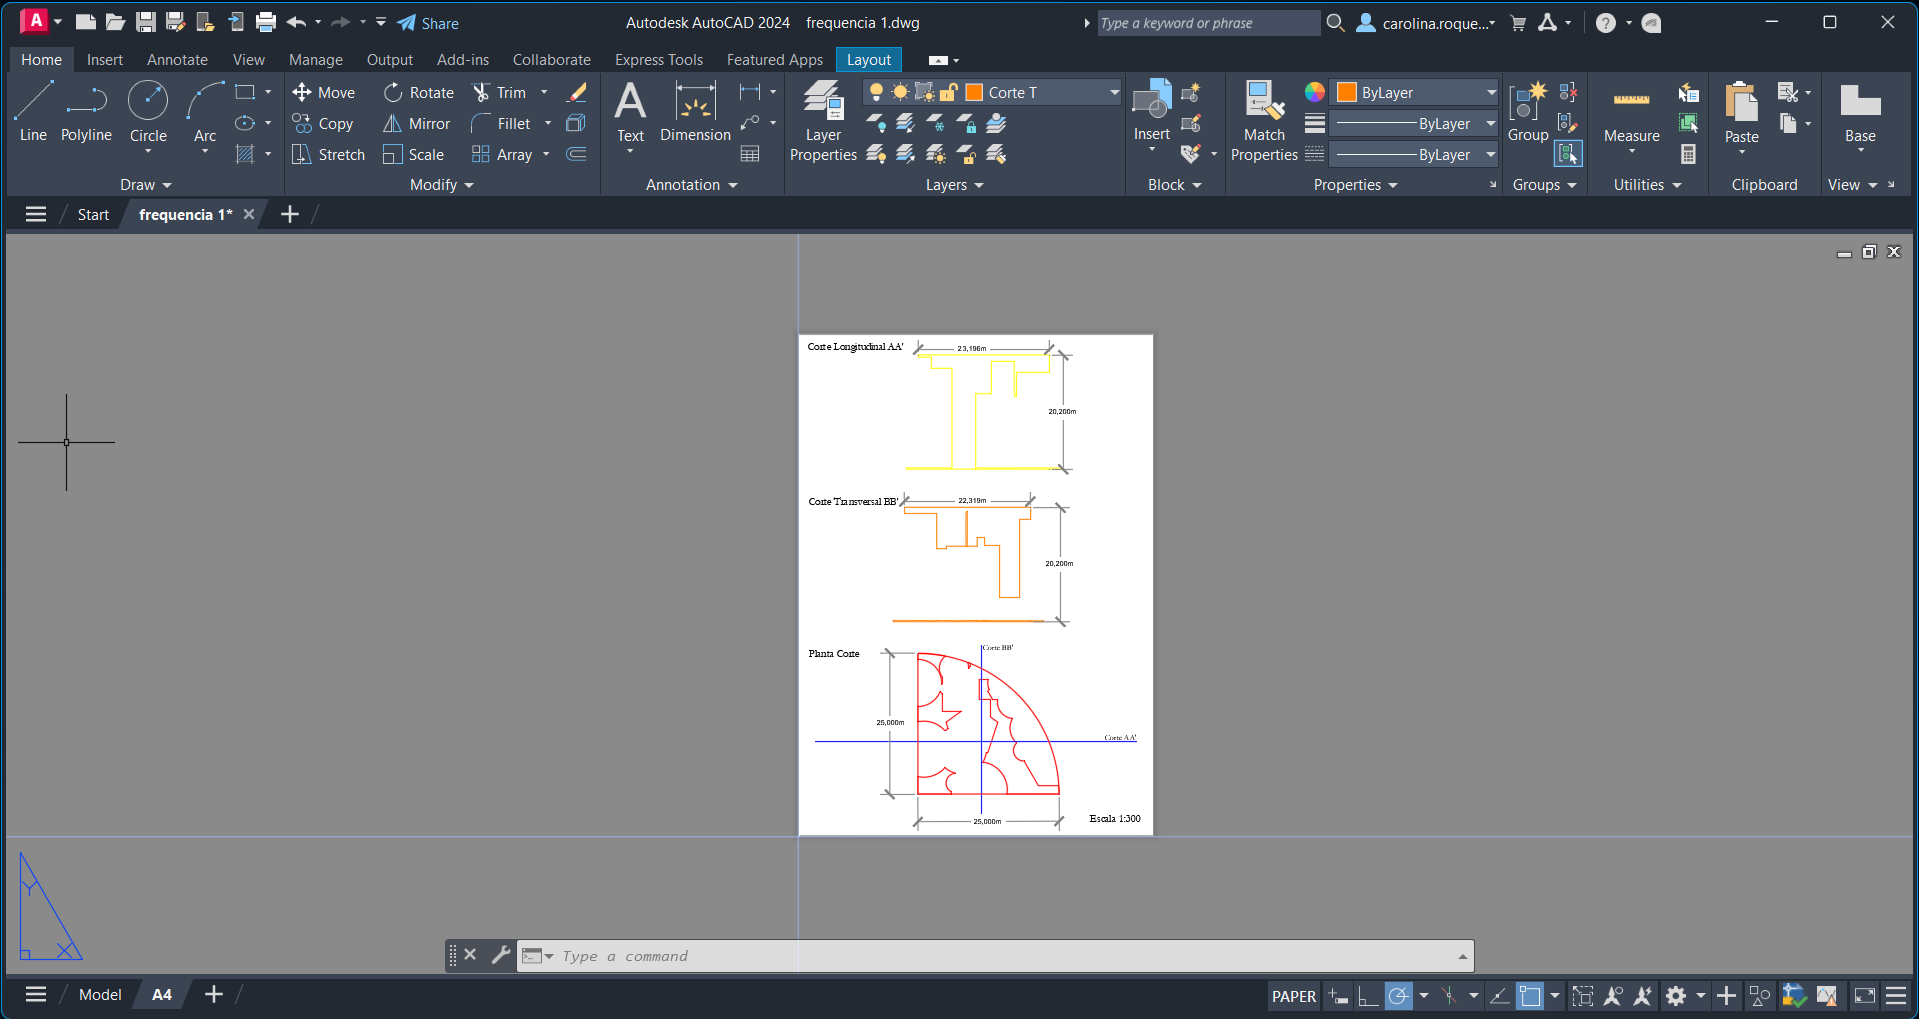Open the ByLayer color dropdown
The image size is (1919, 1019).
1491,92
